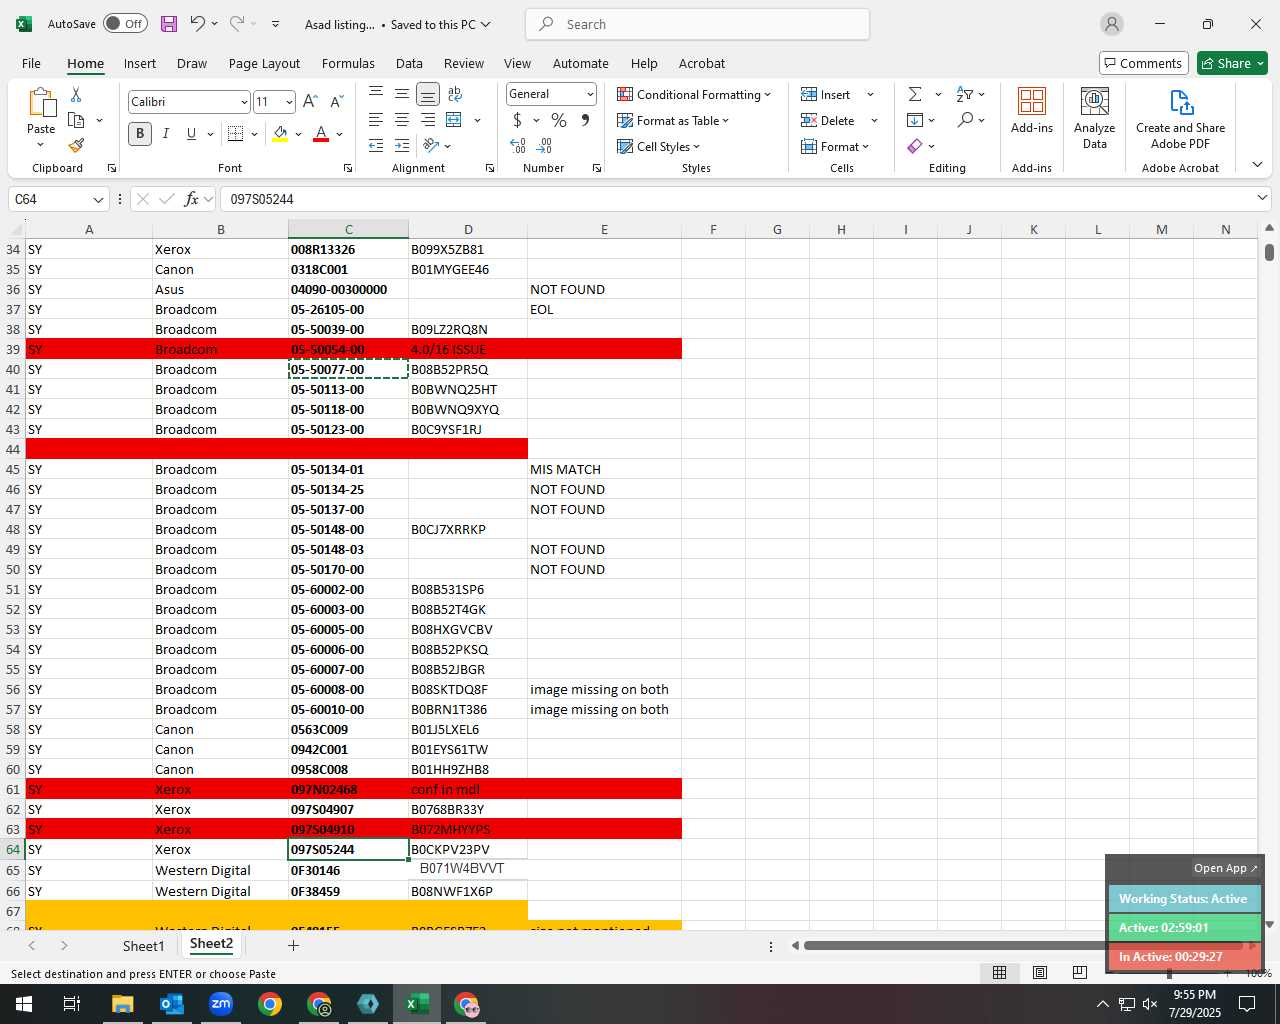1280x1024 pixels.
Task: Apply Percent Style format
Action: 559,120
